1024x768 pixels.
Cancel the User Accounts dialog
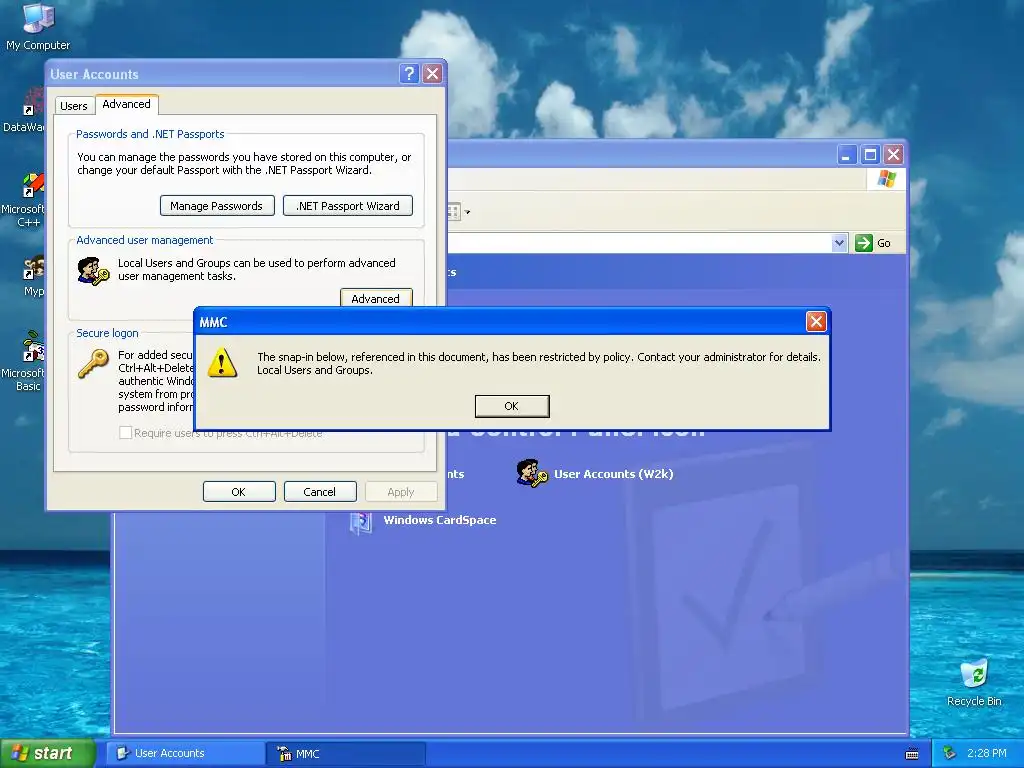click(x=320, y=492)
